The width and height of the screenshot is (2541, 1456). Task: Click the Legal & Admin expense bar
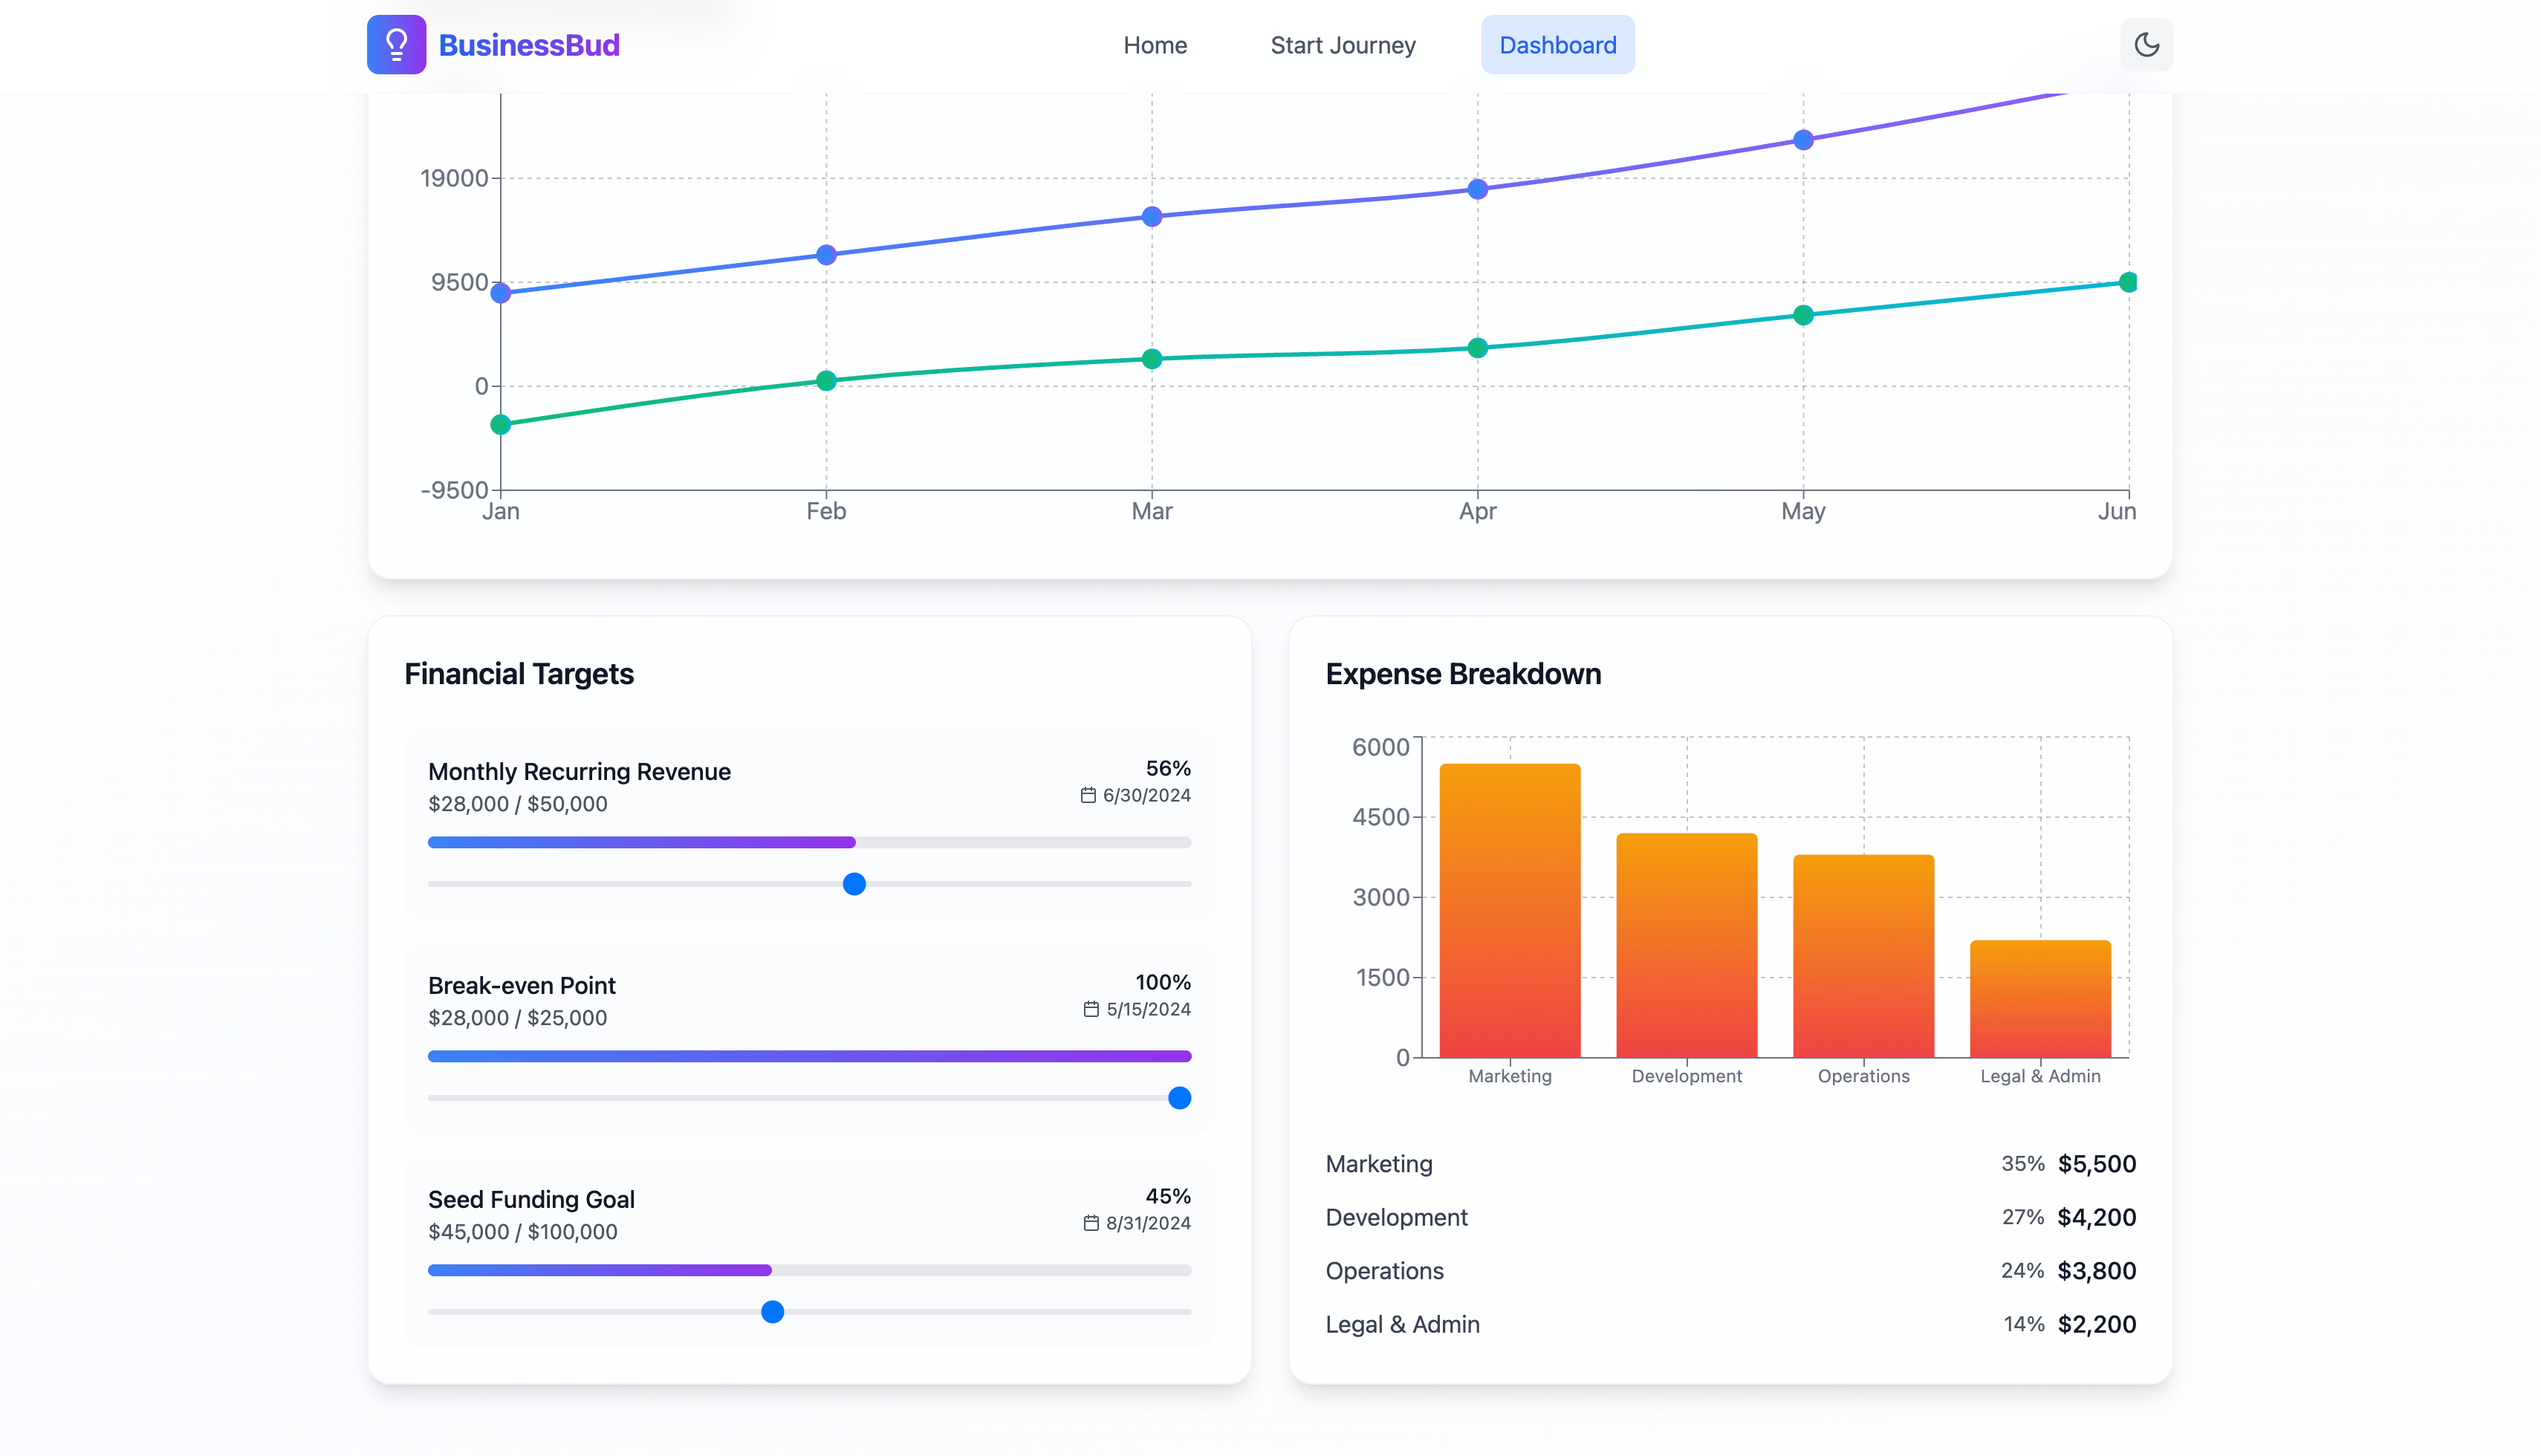pos(2040,998)
